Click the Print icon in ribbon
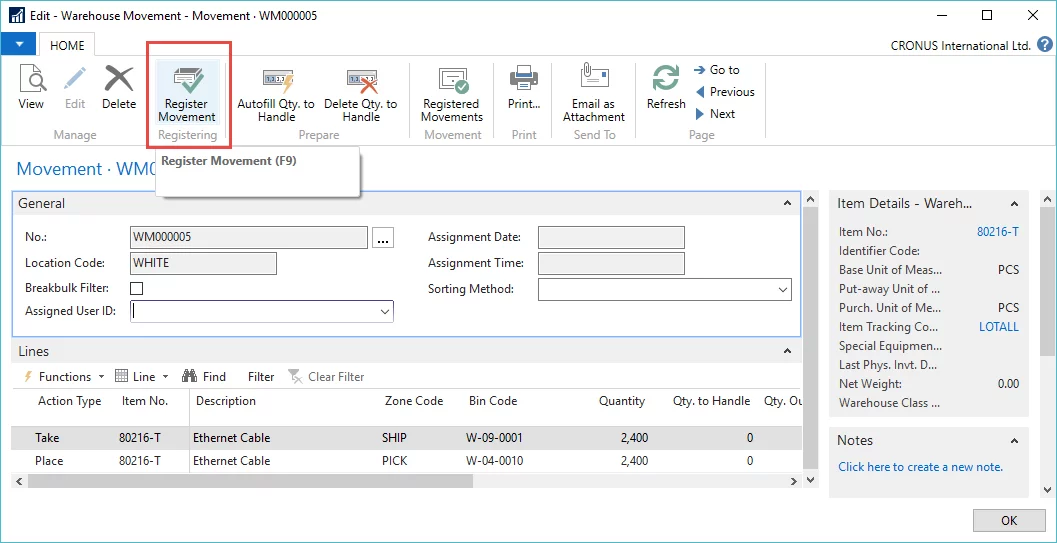 coord(523,82)
